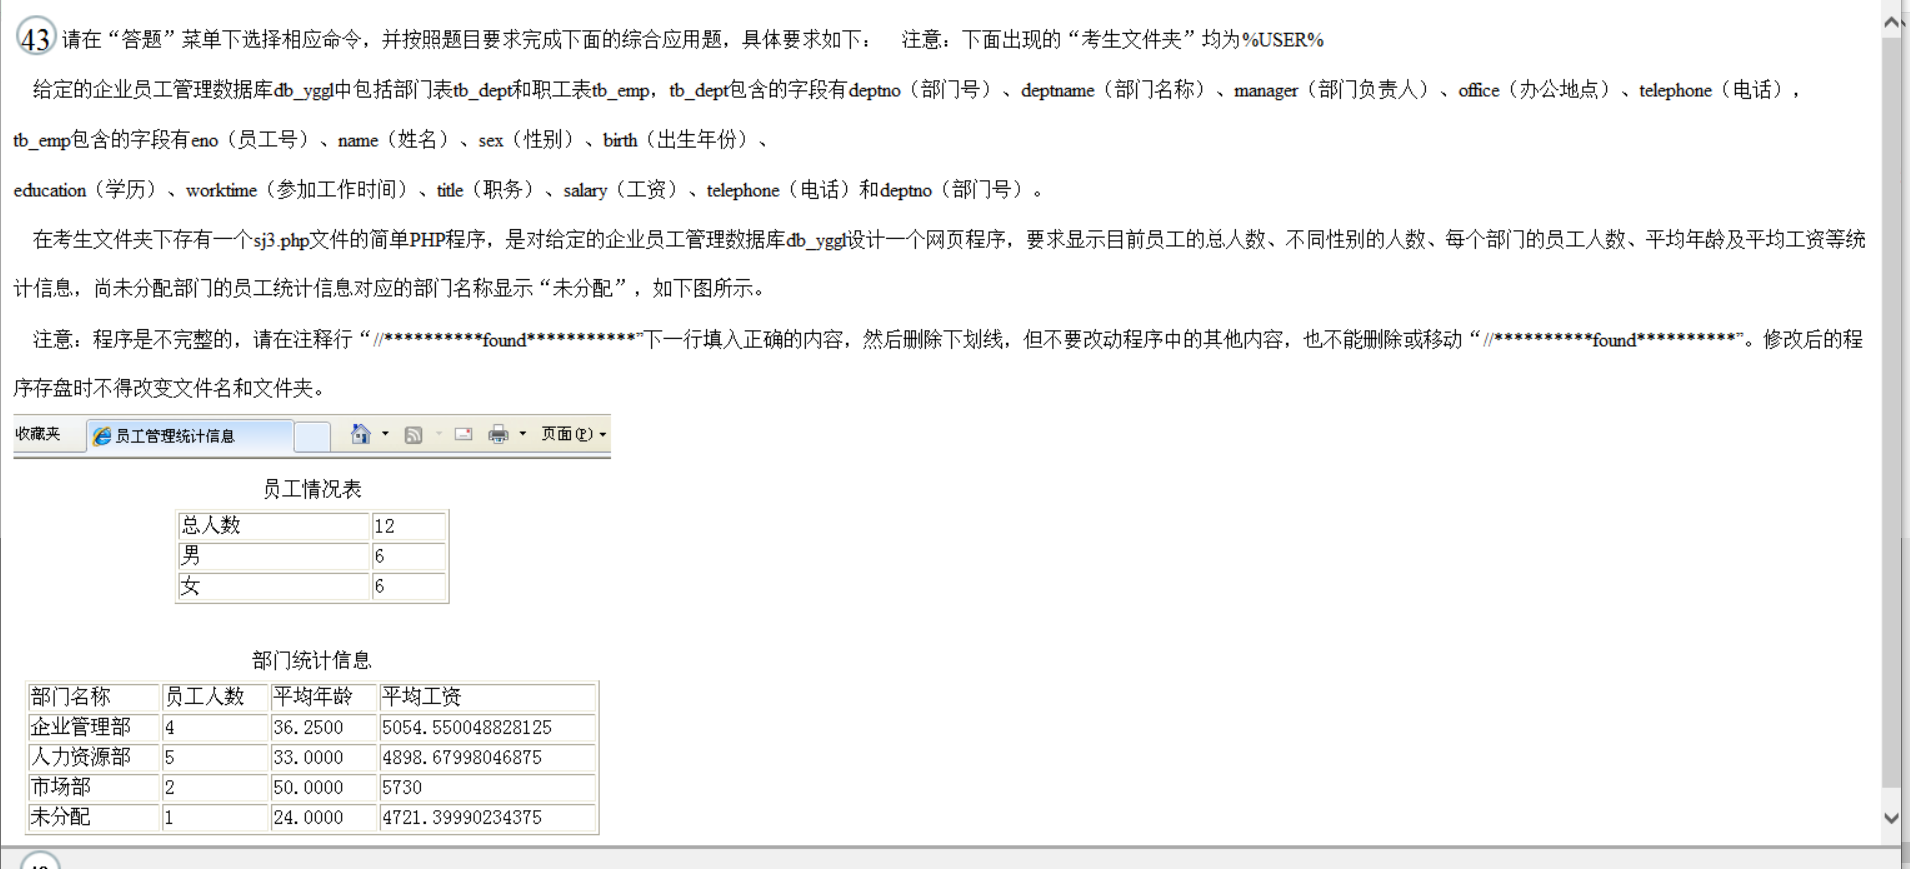The width and height of the screenshot is (1910, 869).
Task: Click the 50.0000 average age cell
Action: (x=324, y=787)
